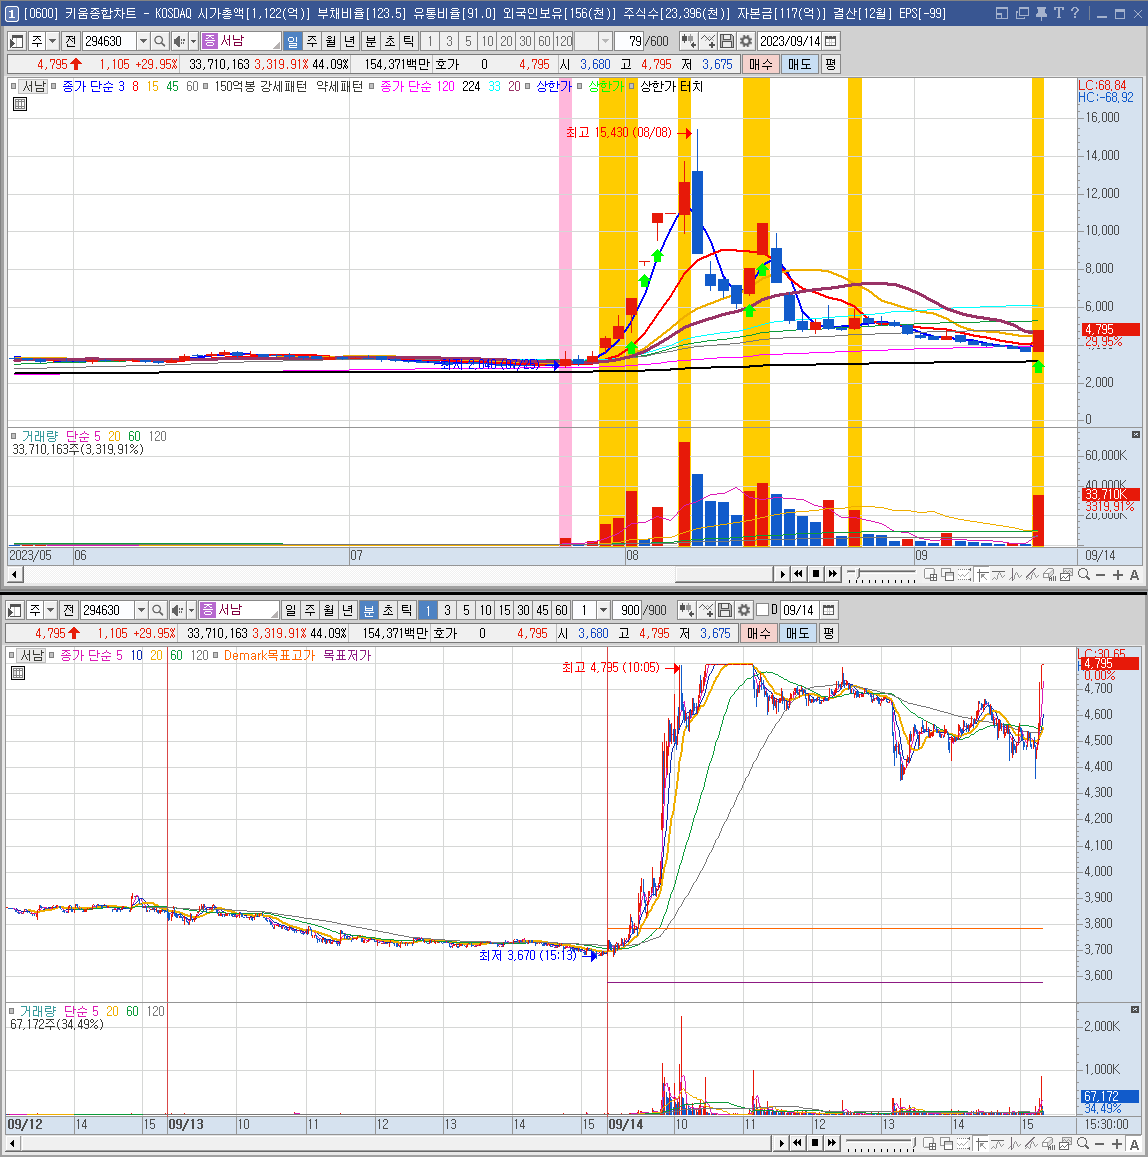The height and width of the screenshot is (1157, 1148).
Task: Click the crosshair cursor icon in top chart bottom bar
Action: click(x=982, y=575)
